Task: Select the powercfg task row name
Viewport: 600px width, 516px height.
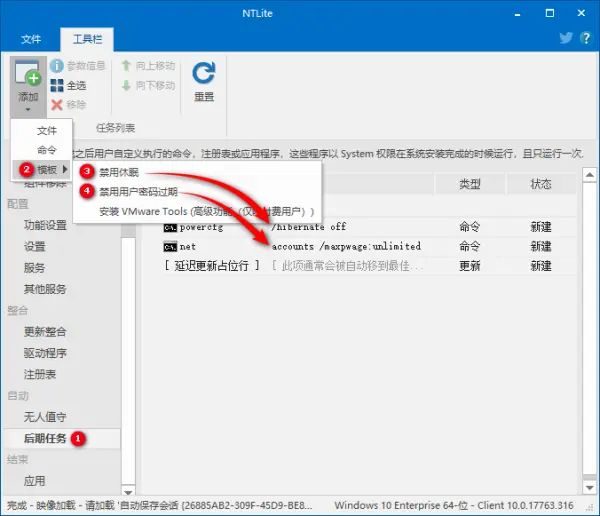Action: click(x=201, y=227)
